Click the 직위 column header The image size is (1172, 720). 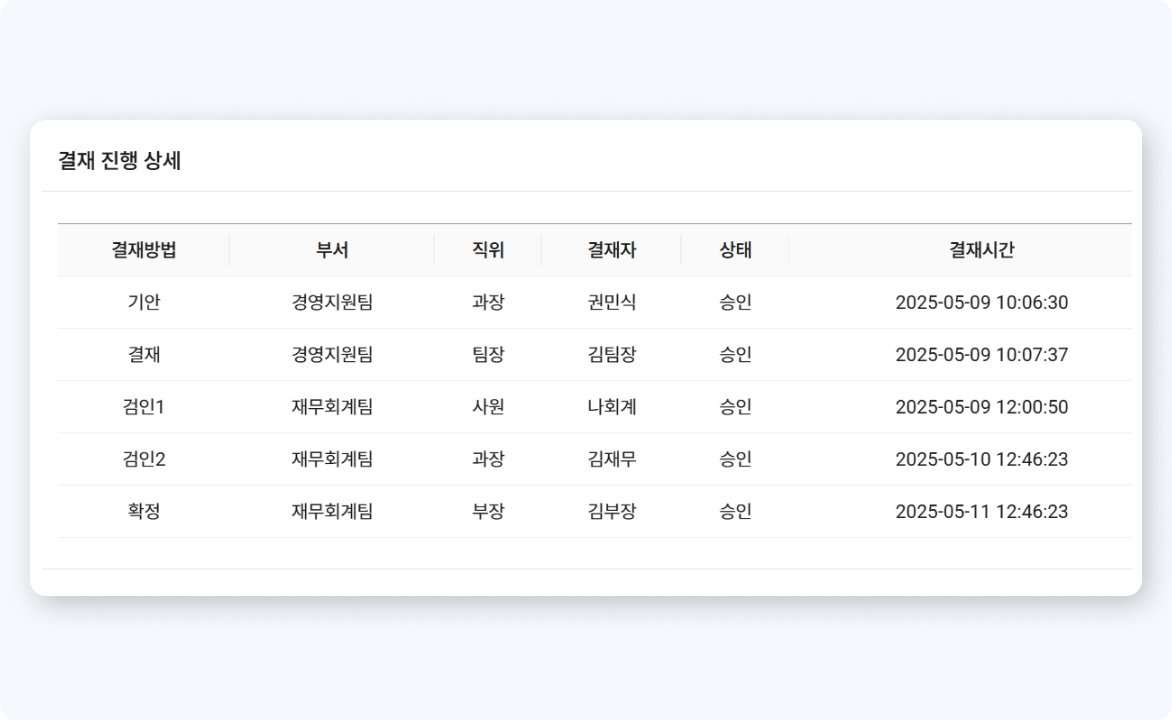488,250
